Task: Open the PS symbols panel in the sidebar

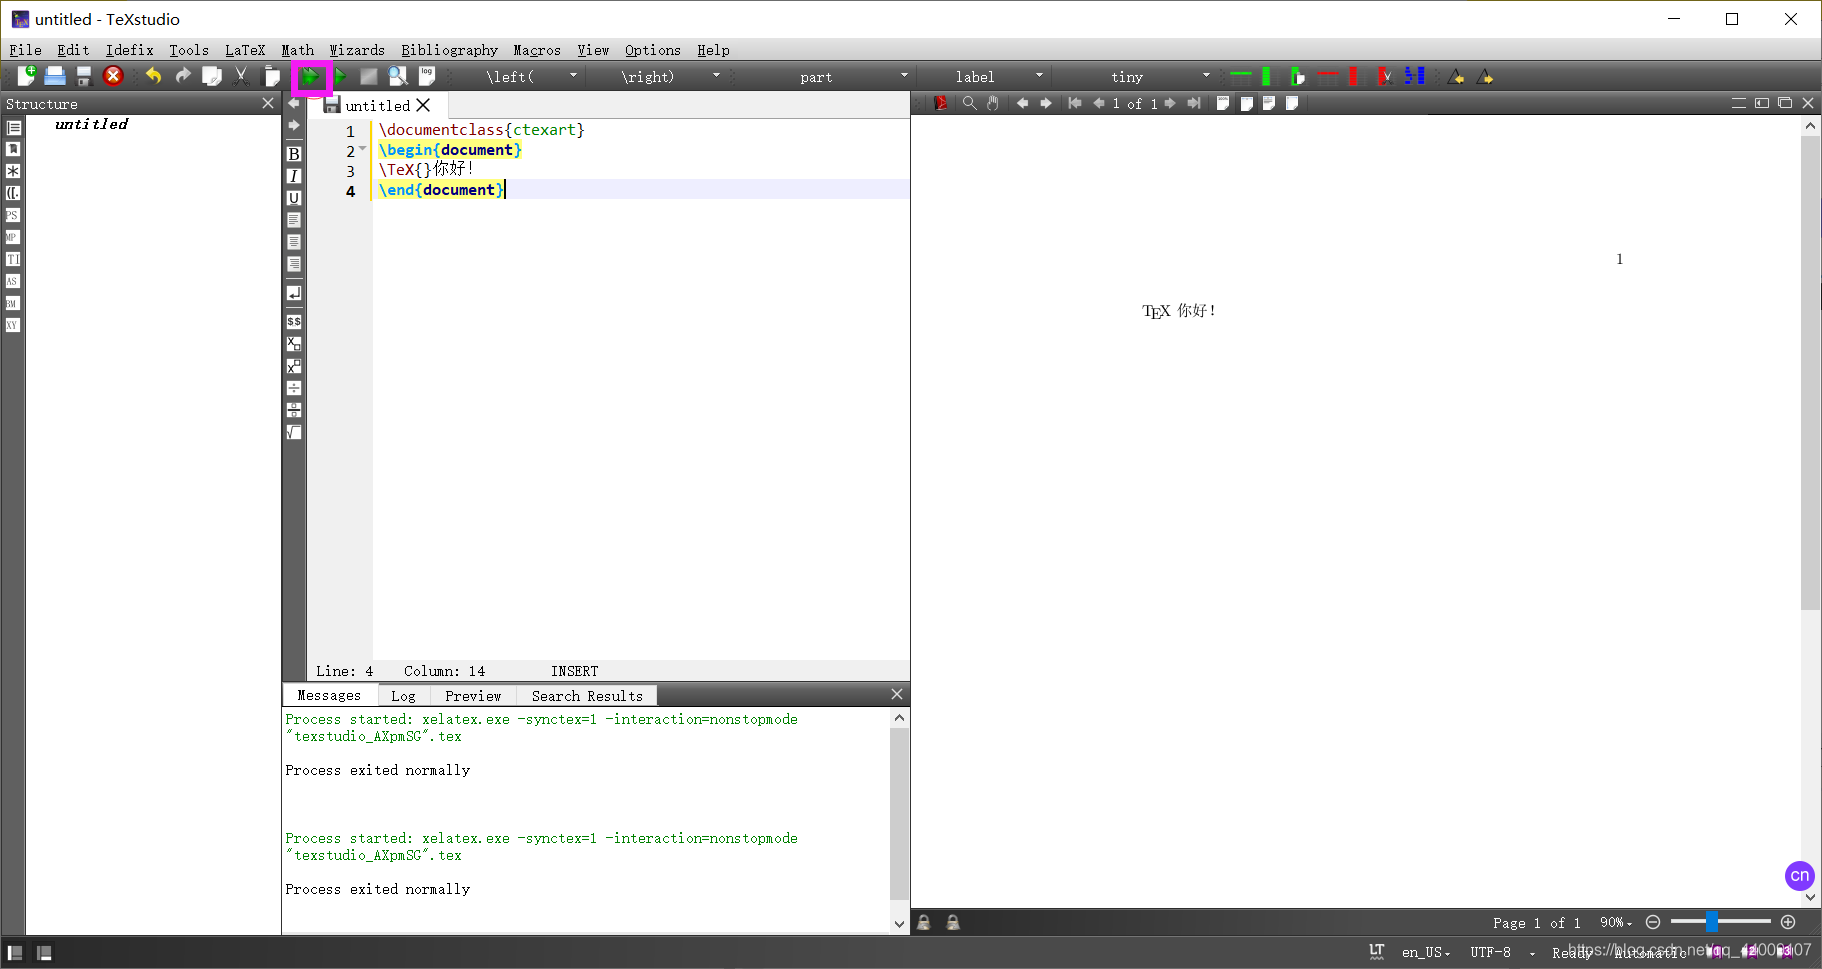Action: 13,215
